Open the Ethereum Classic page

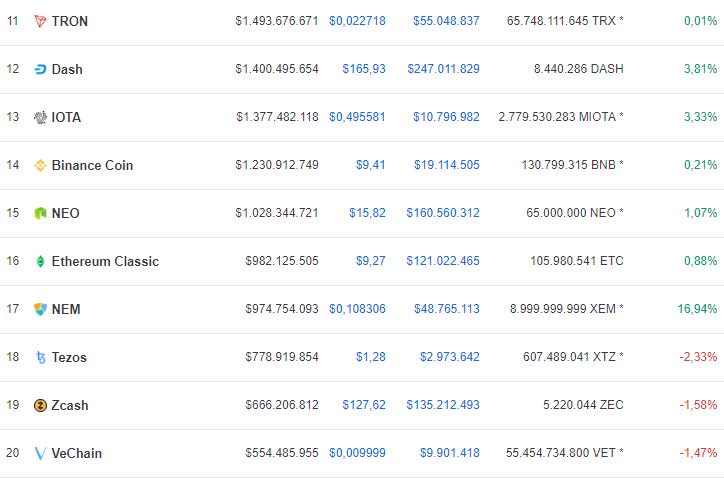(105, 261)
